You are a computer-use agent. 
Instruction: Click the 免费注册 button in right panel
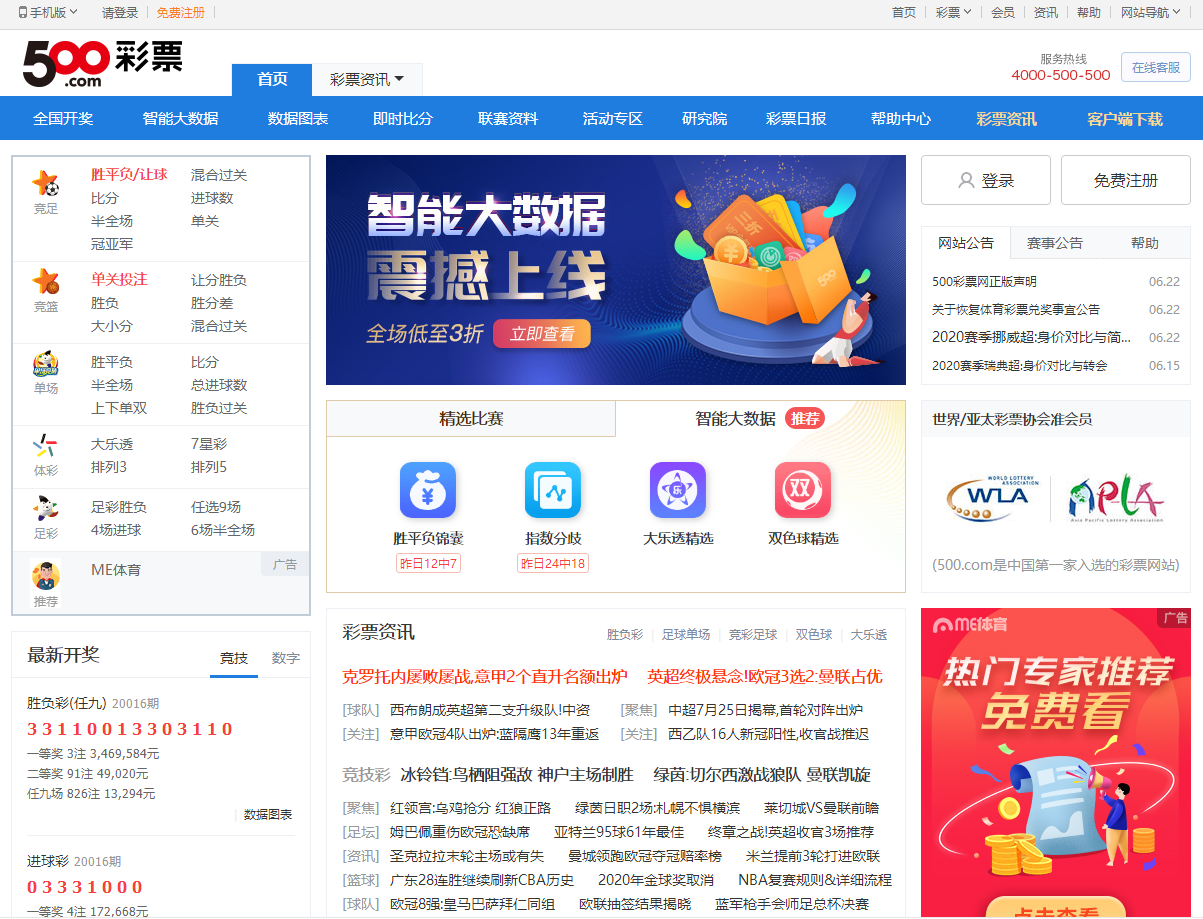click(x=1126, y=180)
